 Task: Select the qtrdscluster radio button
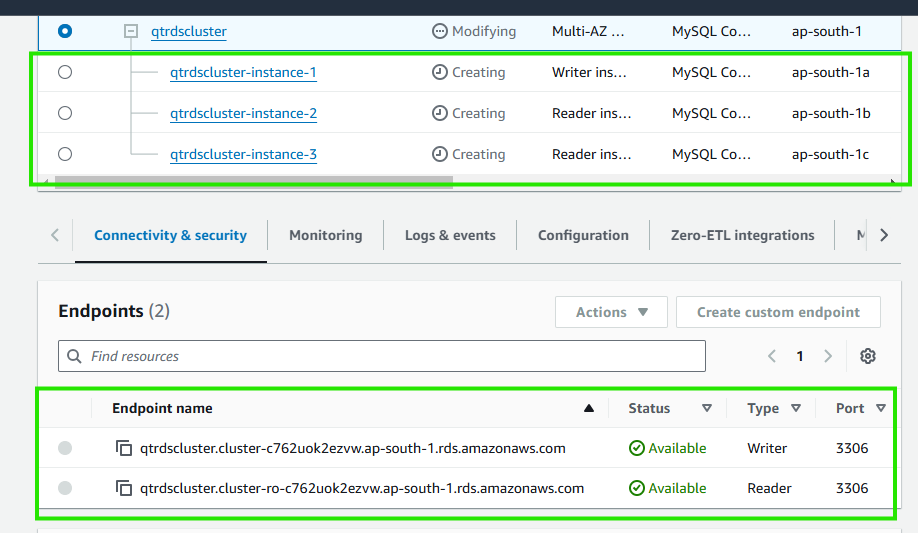[65, 31]
